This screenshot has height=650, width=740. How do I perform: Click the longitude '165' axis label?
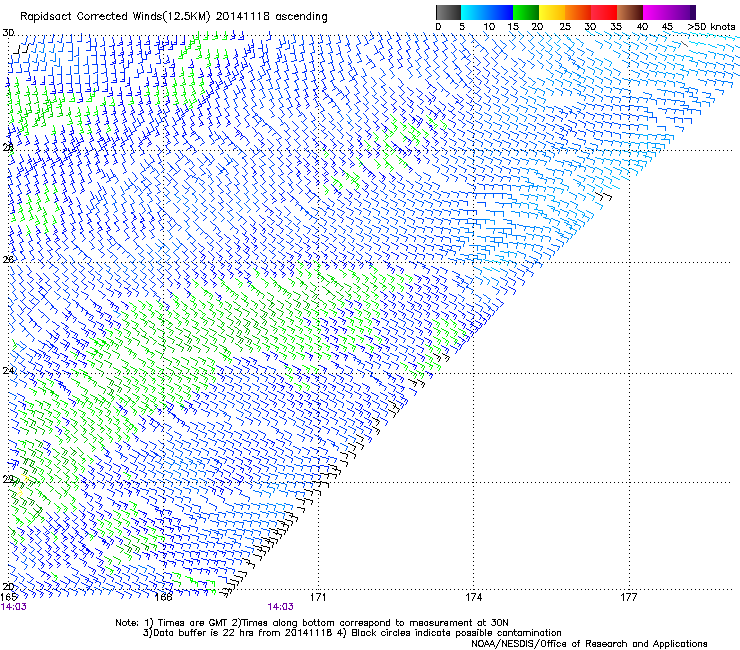click(x=9, y=597)
